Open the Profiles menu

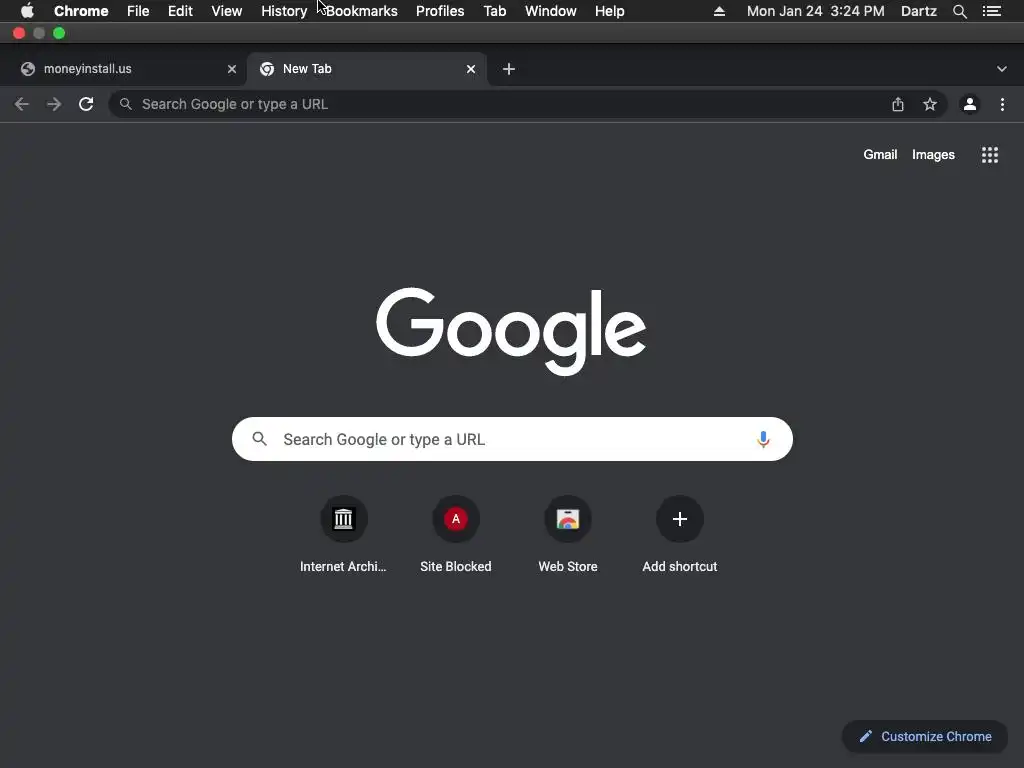click(x=440, y=11)
